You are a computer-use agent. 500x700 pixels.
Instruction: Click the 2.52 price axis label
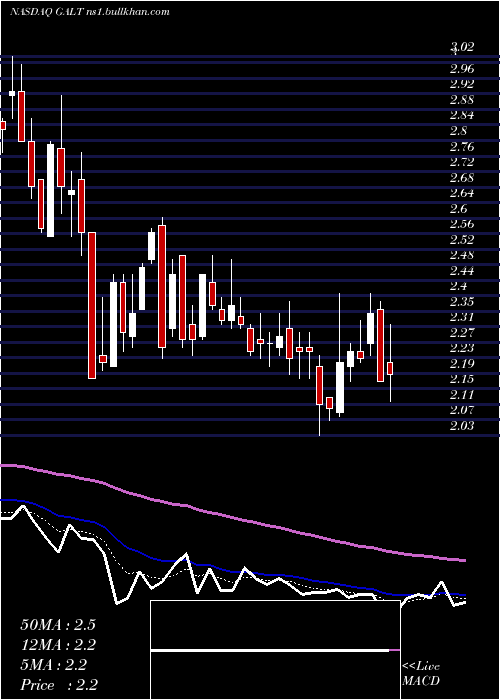pyautogui.click(x=462, y=240)
